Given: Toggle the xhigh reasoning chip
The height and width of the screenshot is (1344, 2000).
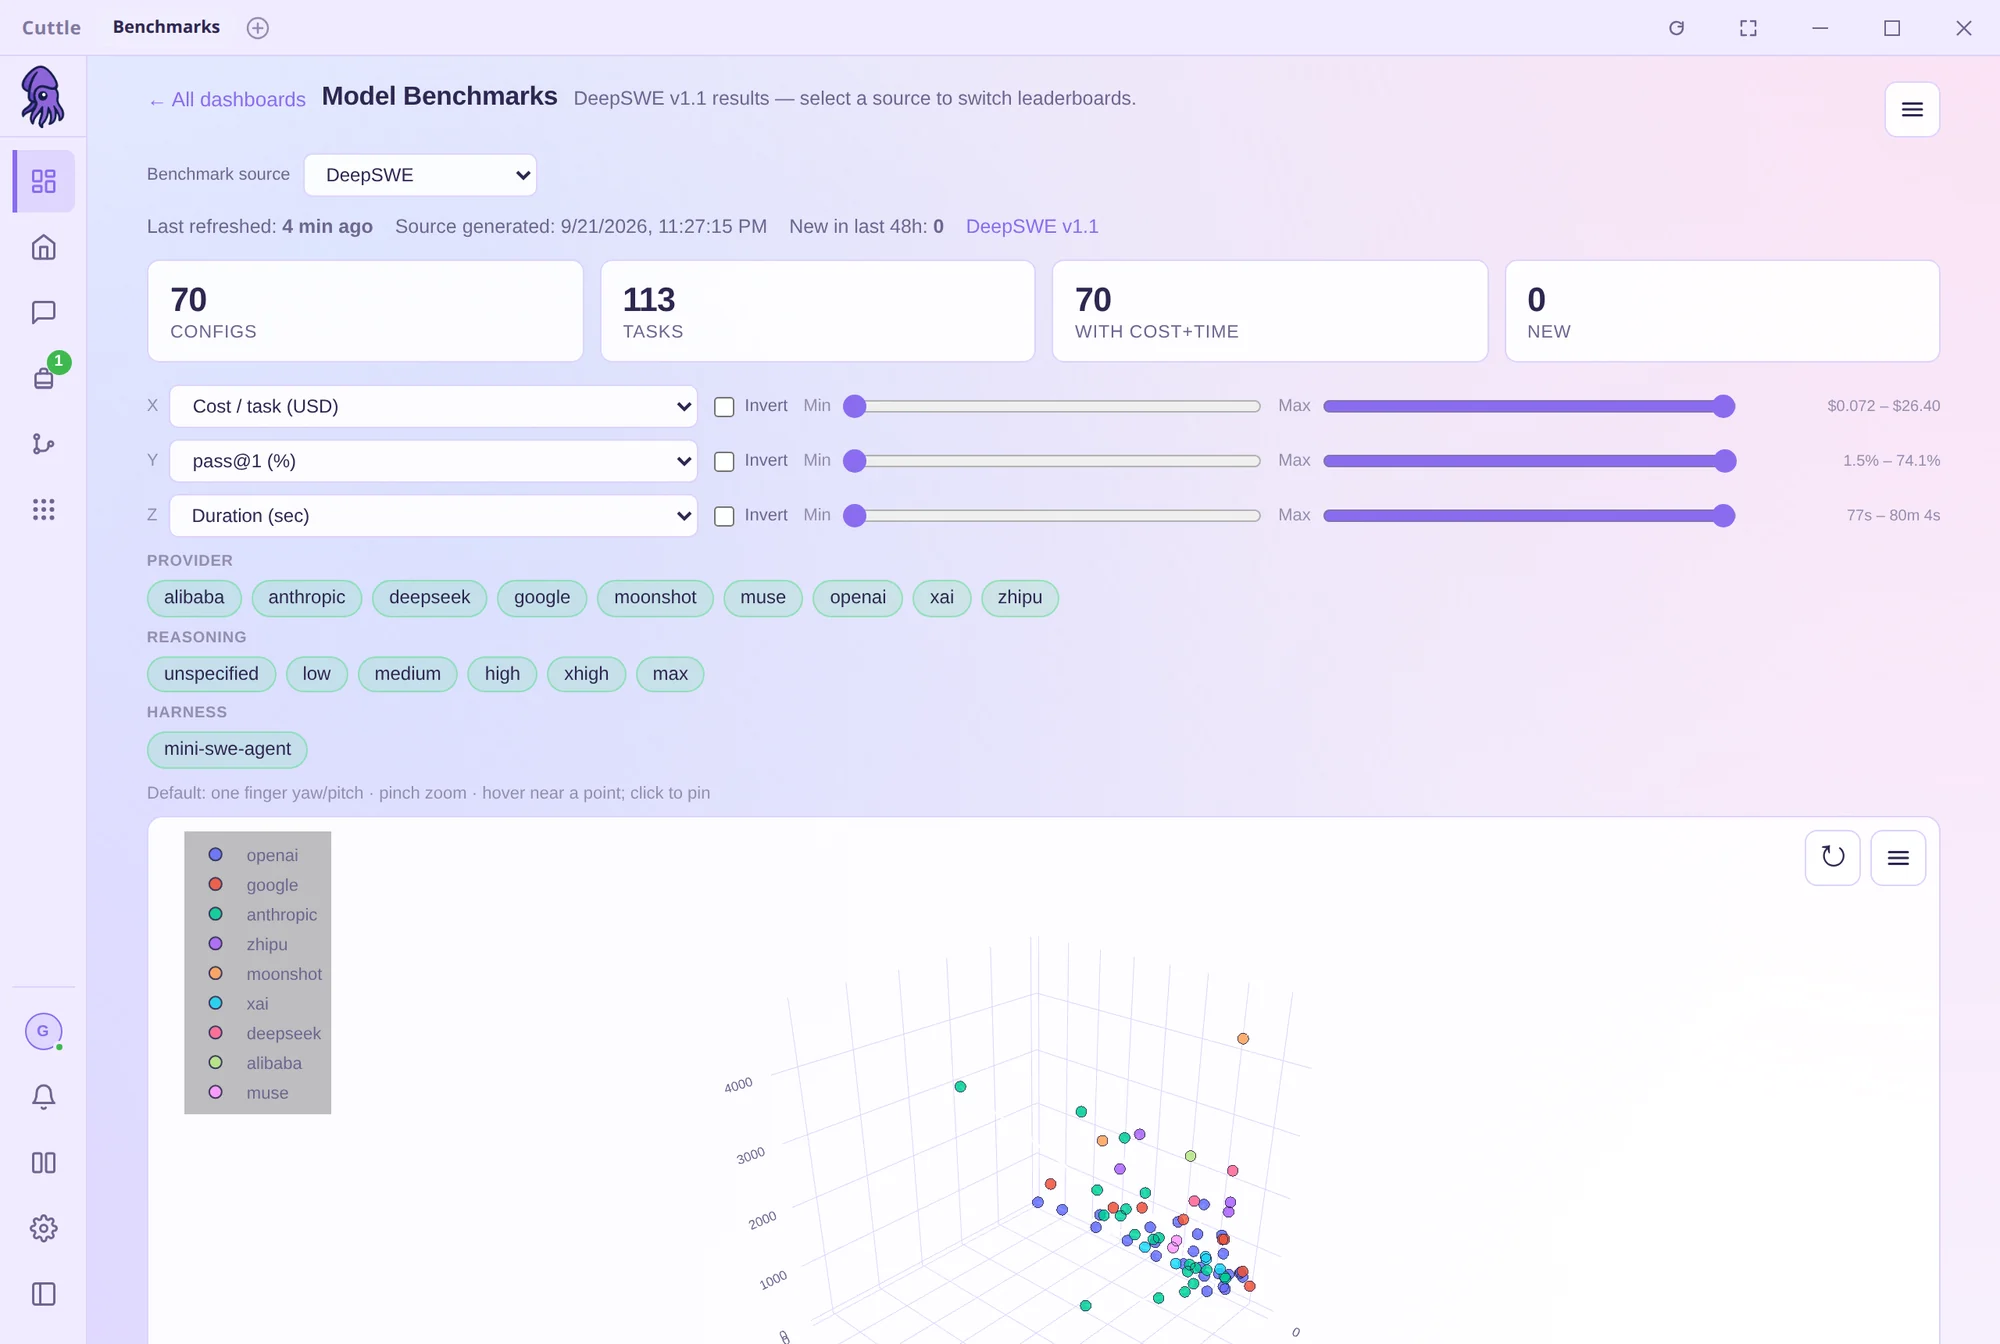Looking at the screenshot, I should coord(586,674).
